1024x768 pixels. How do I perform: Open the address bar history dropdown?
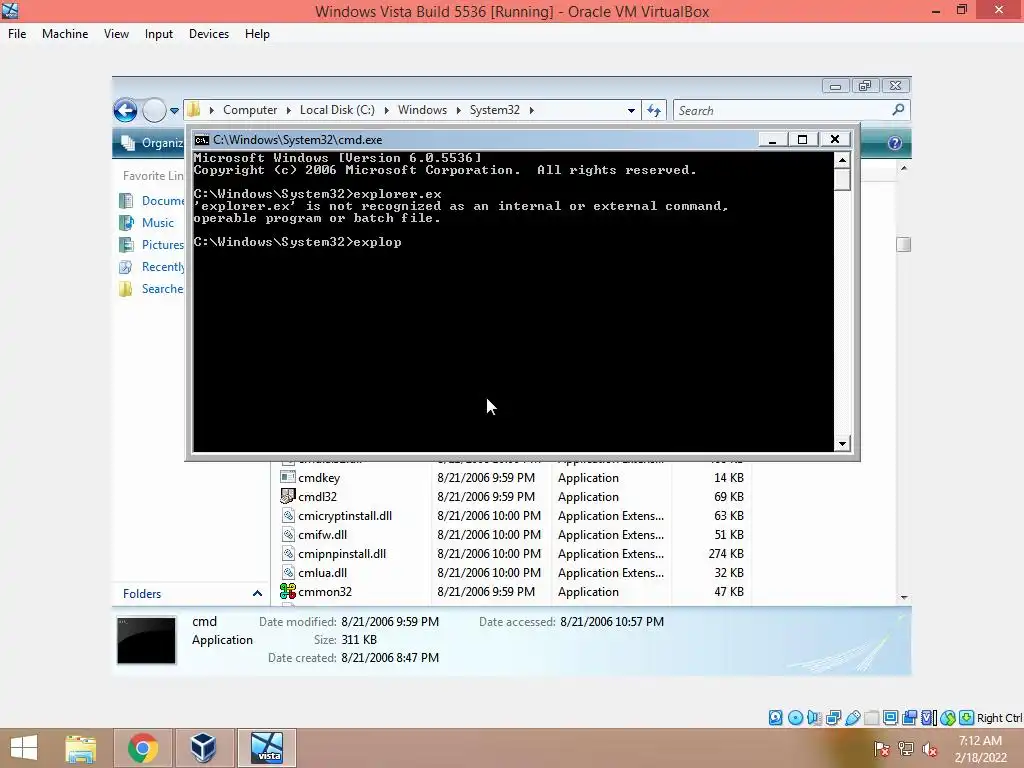pyautogui.click(x=631, y=111)
